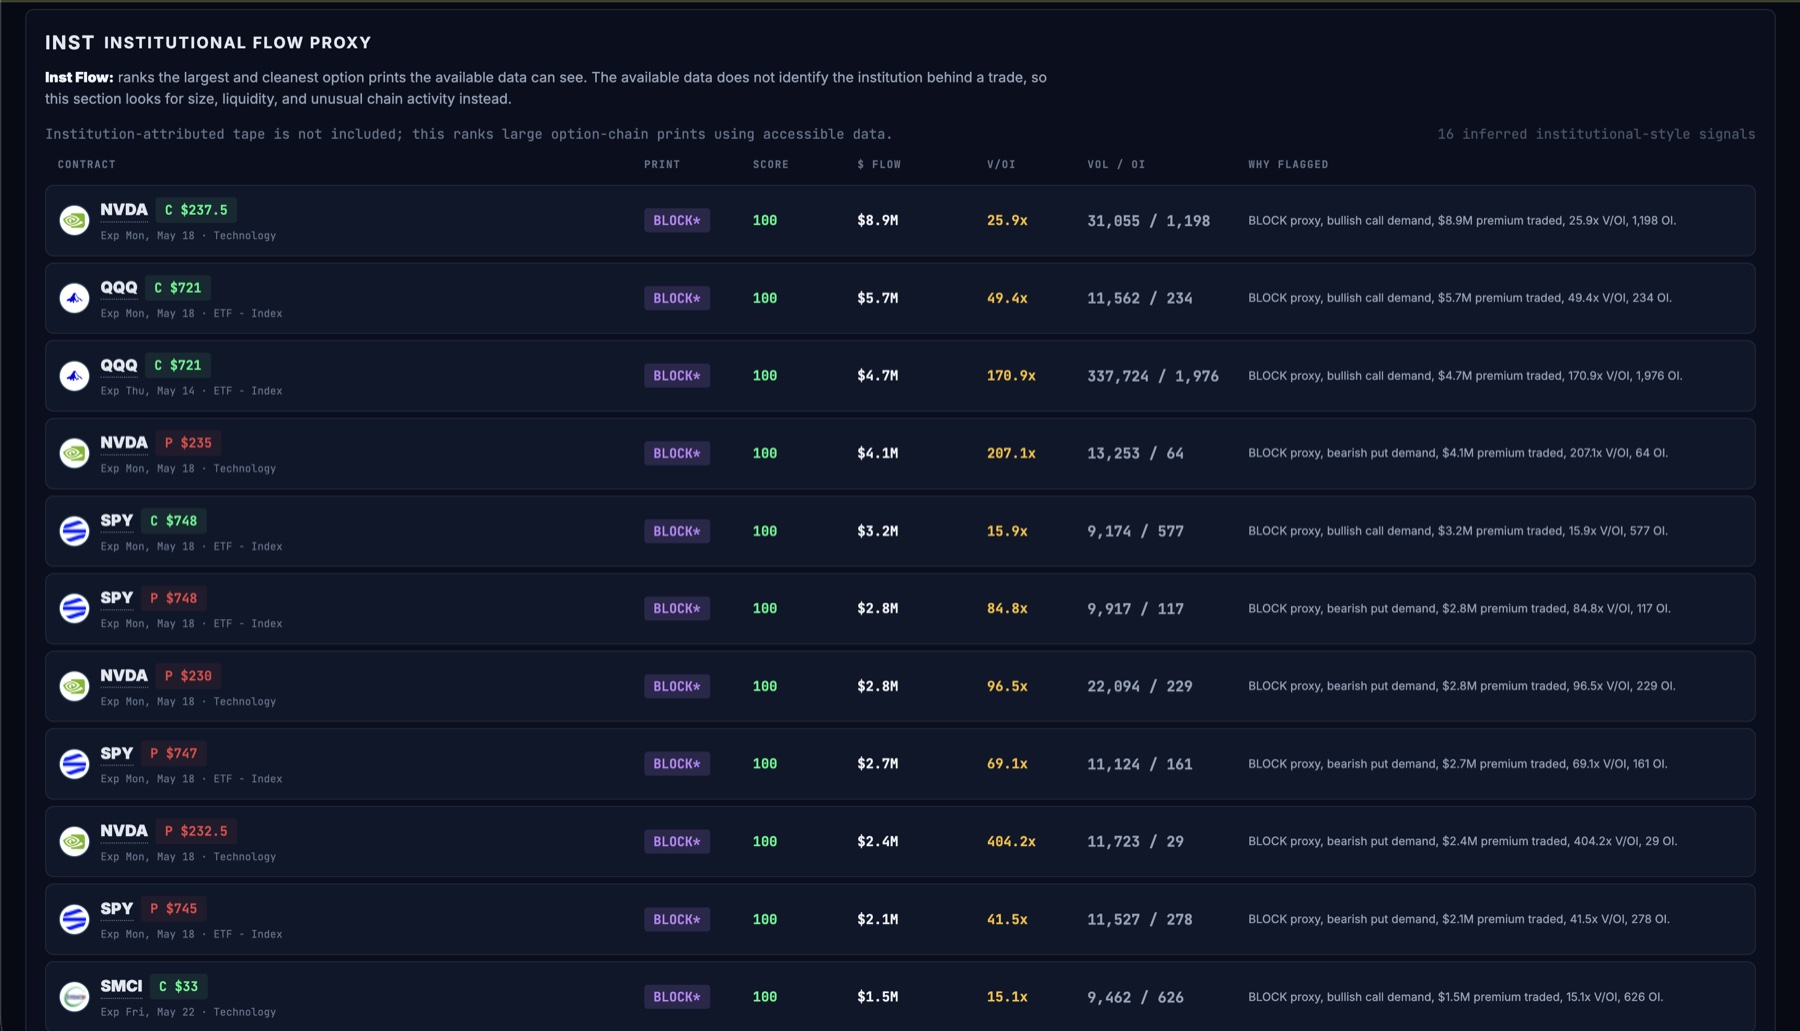
Task: Click the NVDA logo in the P $232.5 row
Action: (74, 841)
